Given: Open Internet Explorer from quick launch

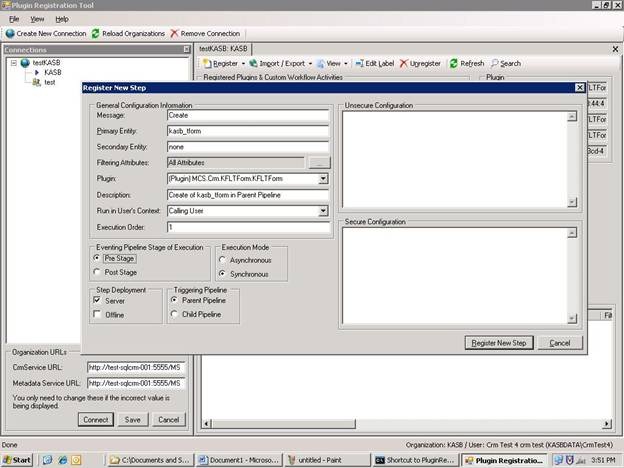Looking at the screenshot, I should (62, 460).
